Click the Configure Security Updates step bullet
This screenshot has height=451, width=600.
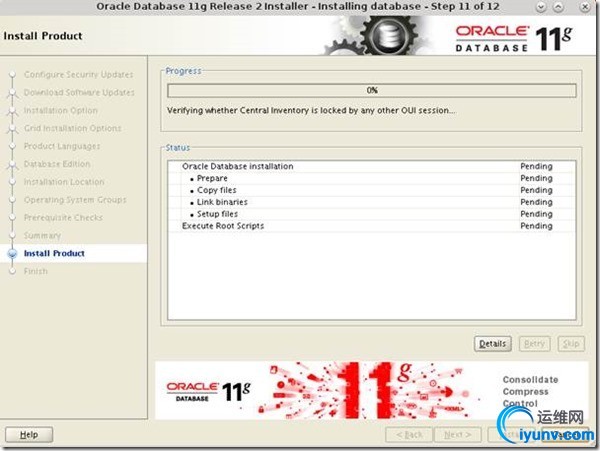point(13,74)
